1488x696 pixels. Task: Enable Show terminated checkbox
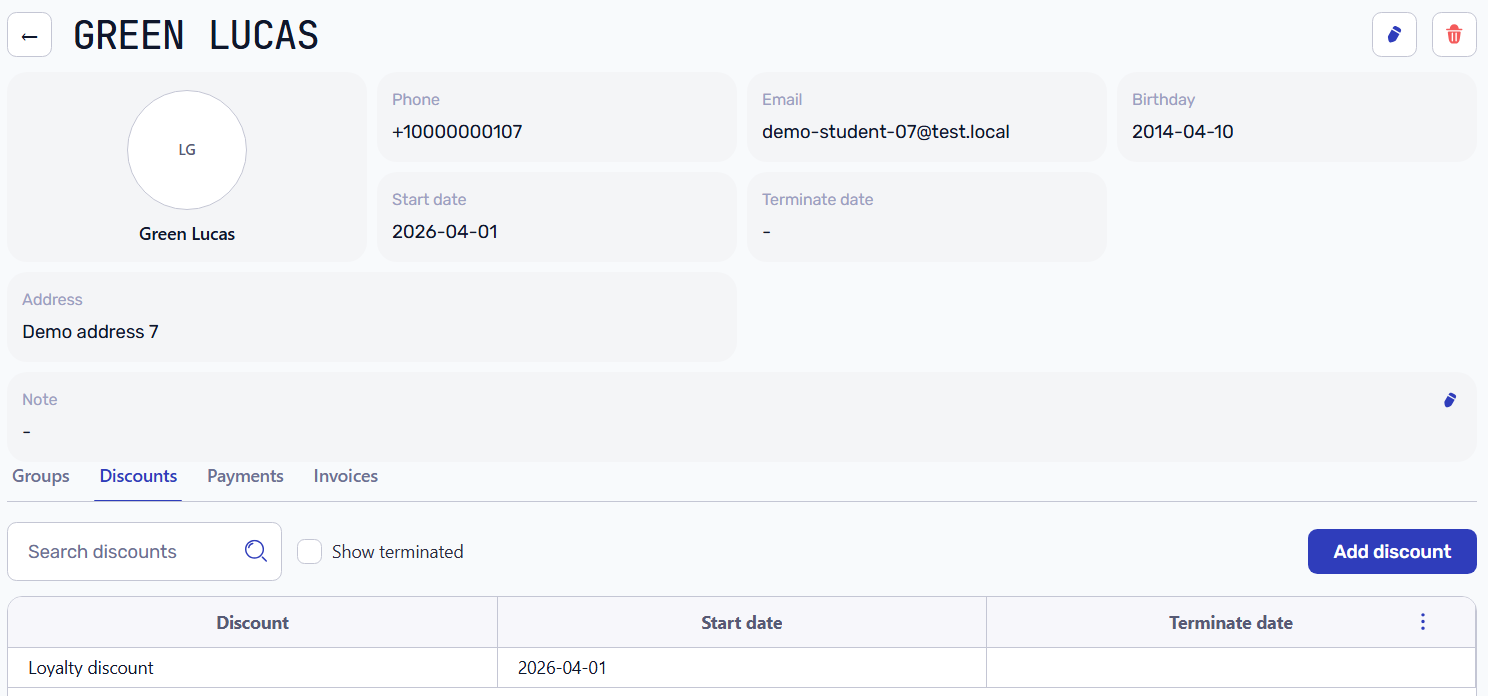(x=310, y=552)
